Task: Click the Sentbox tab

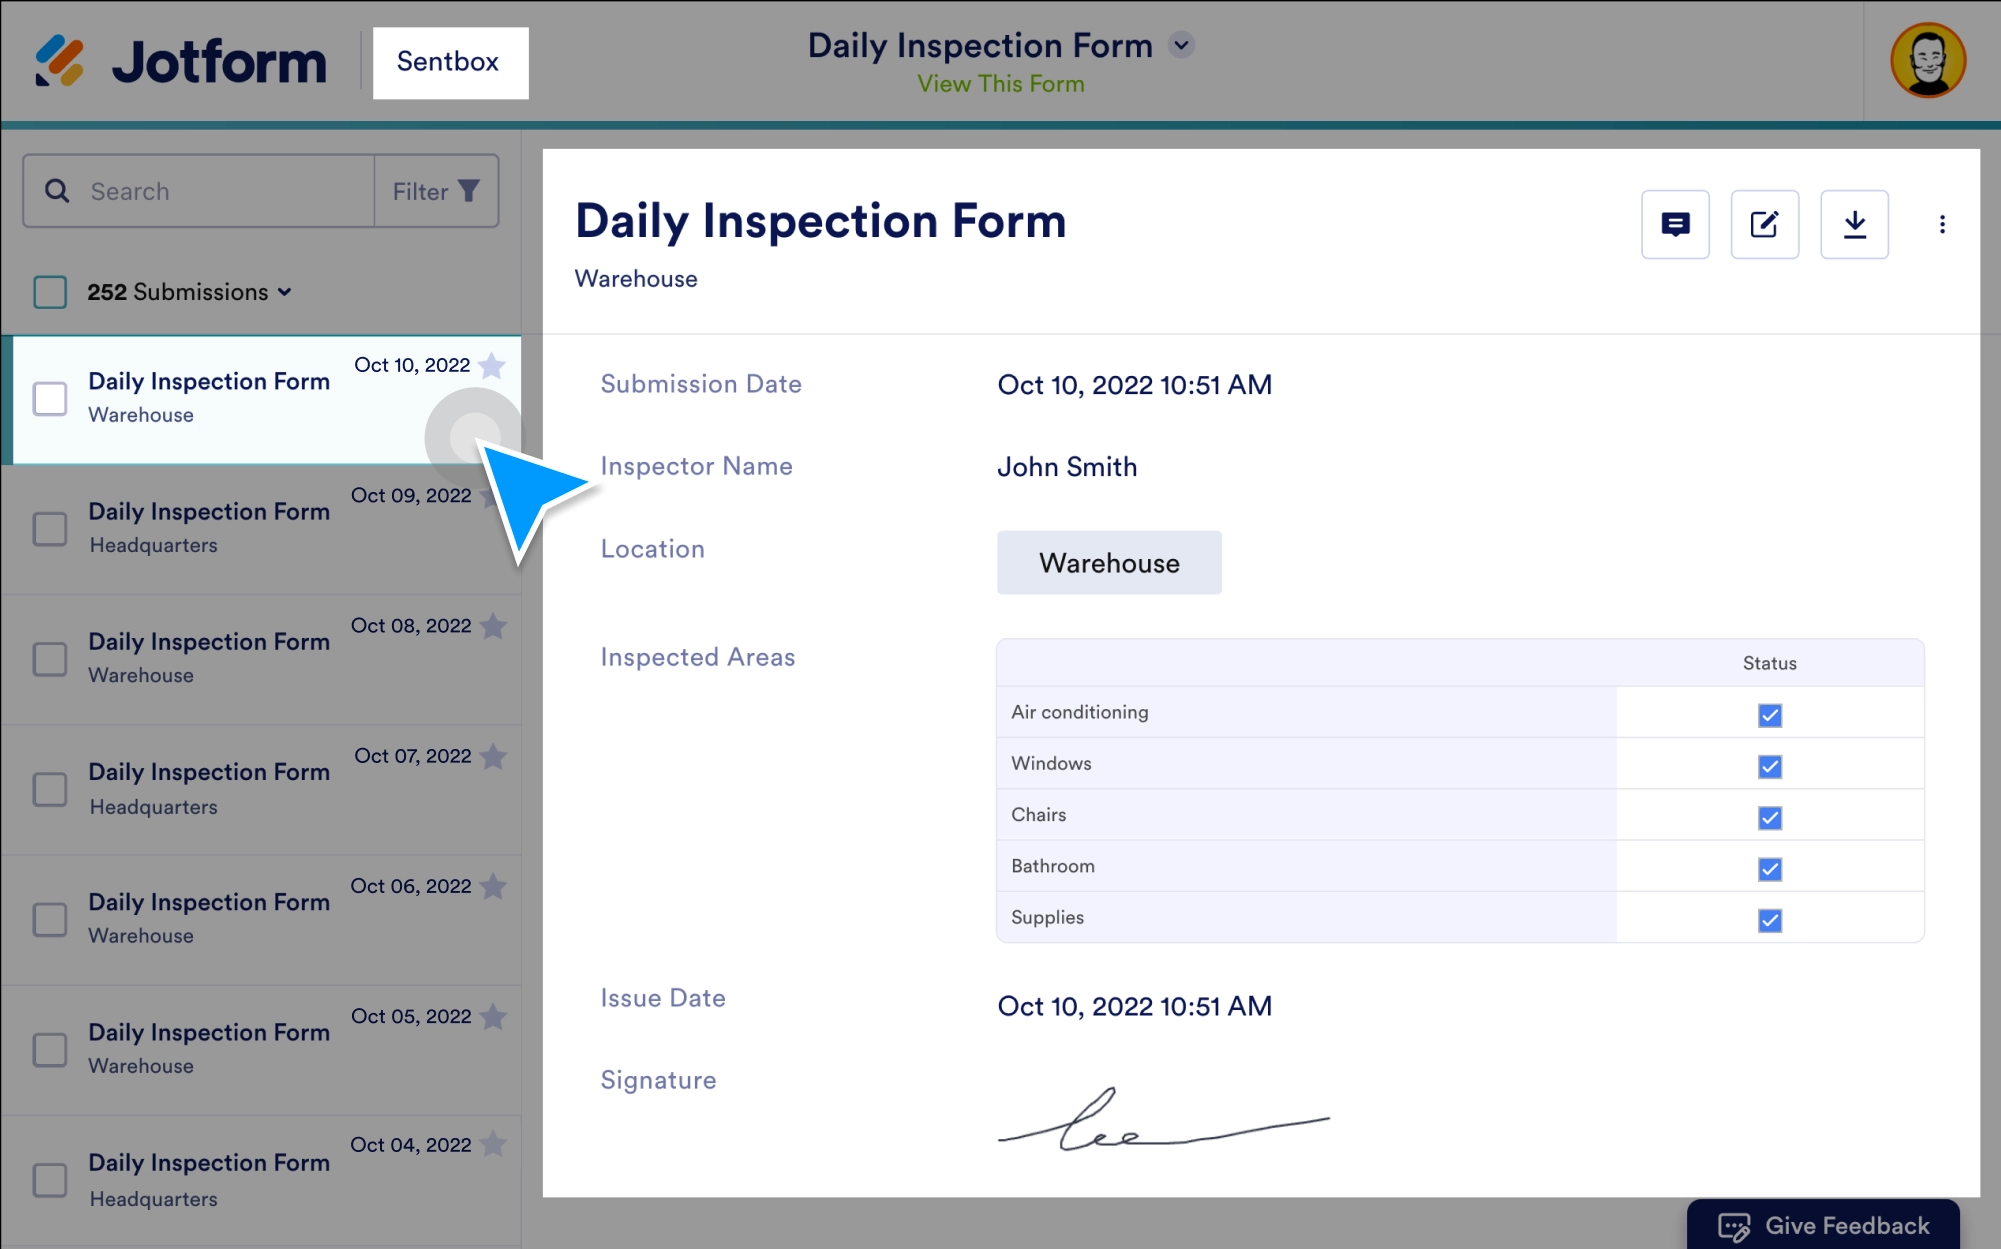Action: click(x=446, y=62)
